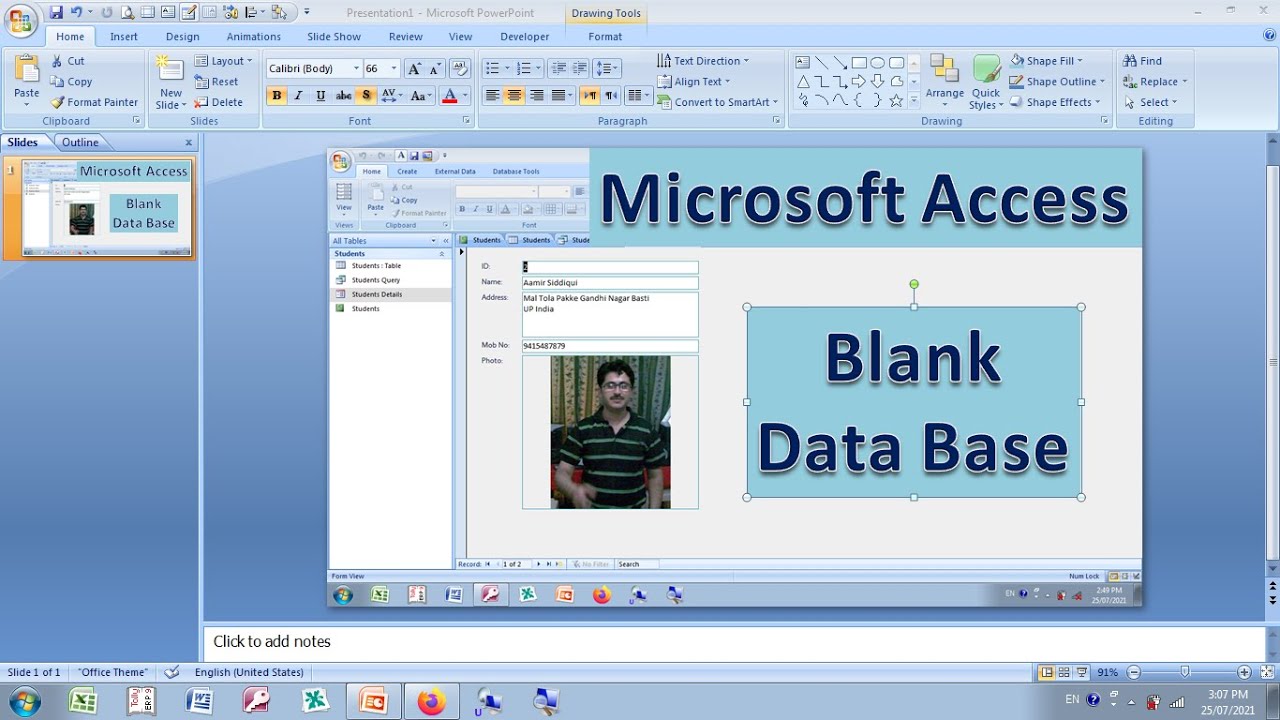Screen dimensions: 1280x720
Task: Switch to Animations tab
Action: pos(254,37)
